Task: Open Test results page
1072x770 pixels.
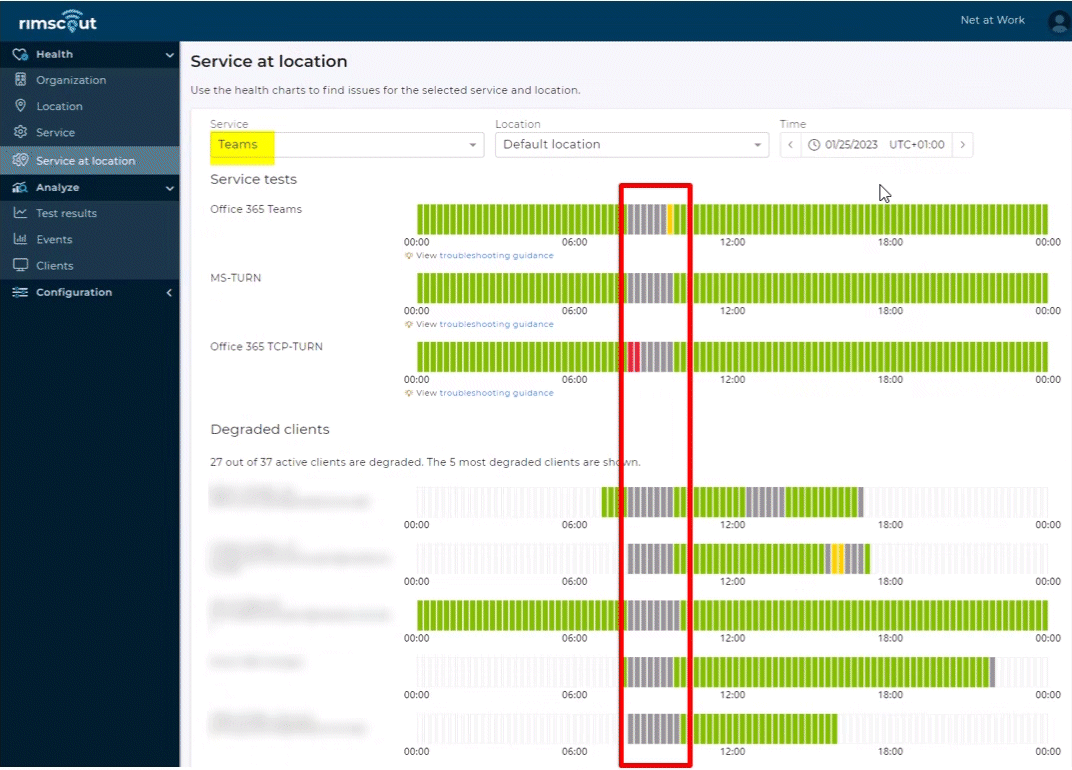Action: (90, 213)
